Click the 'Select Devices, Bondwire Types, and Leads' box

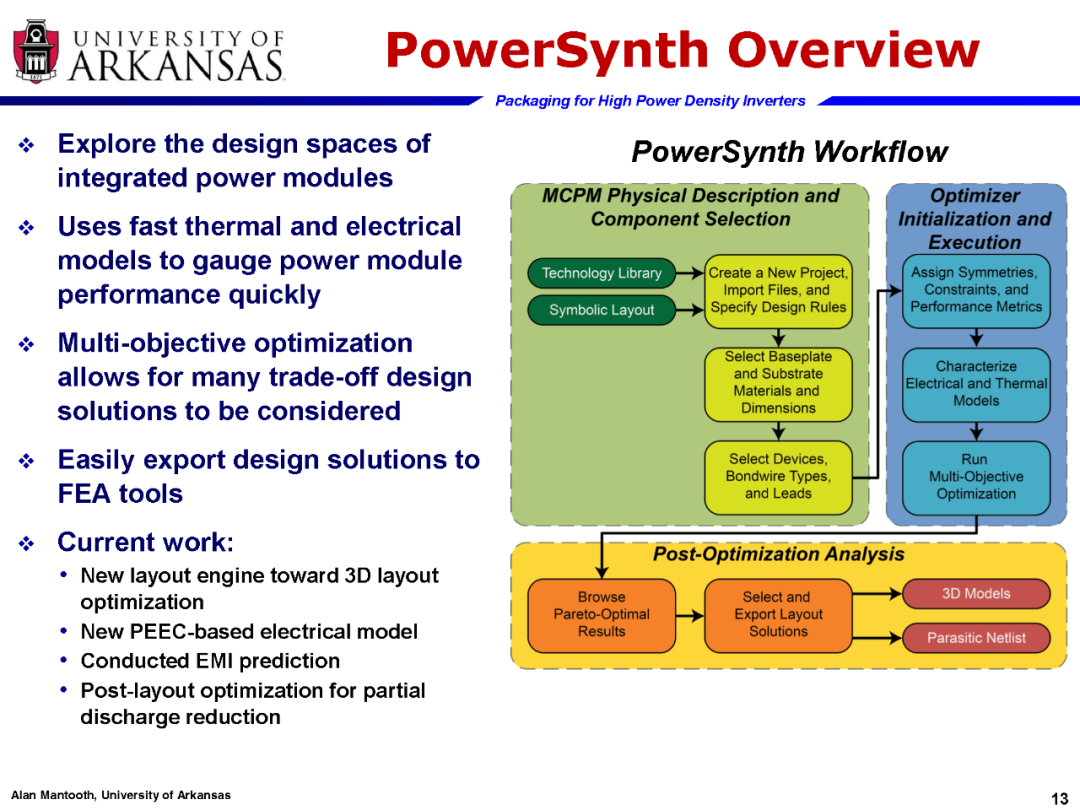tap(778, 477)
